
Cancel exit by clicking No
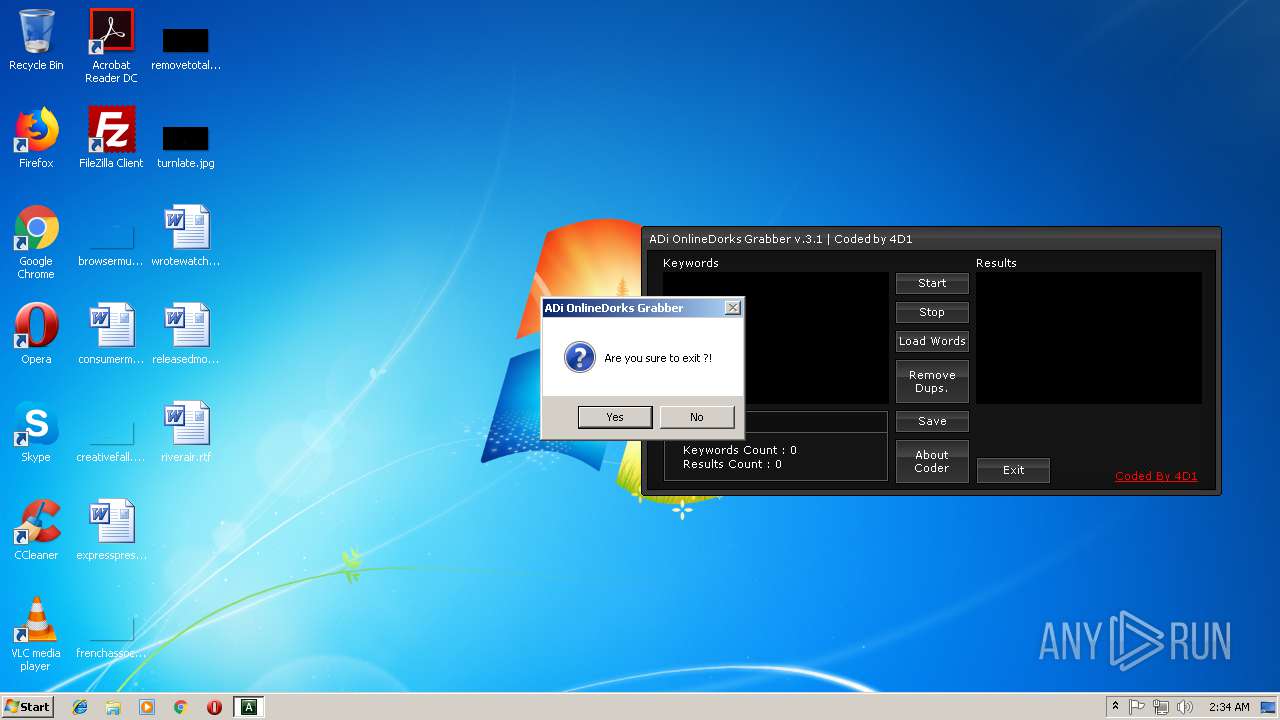click(697, 417)
